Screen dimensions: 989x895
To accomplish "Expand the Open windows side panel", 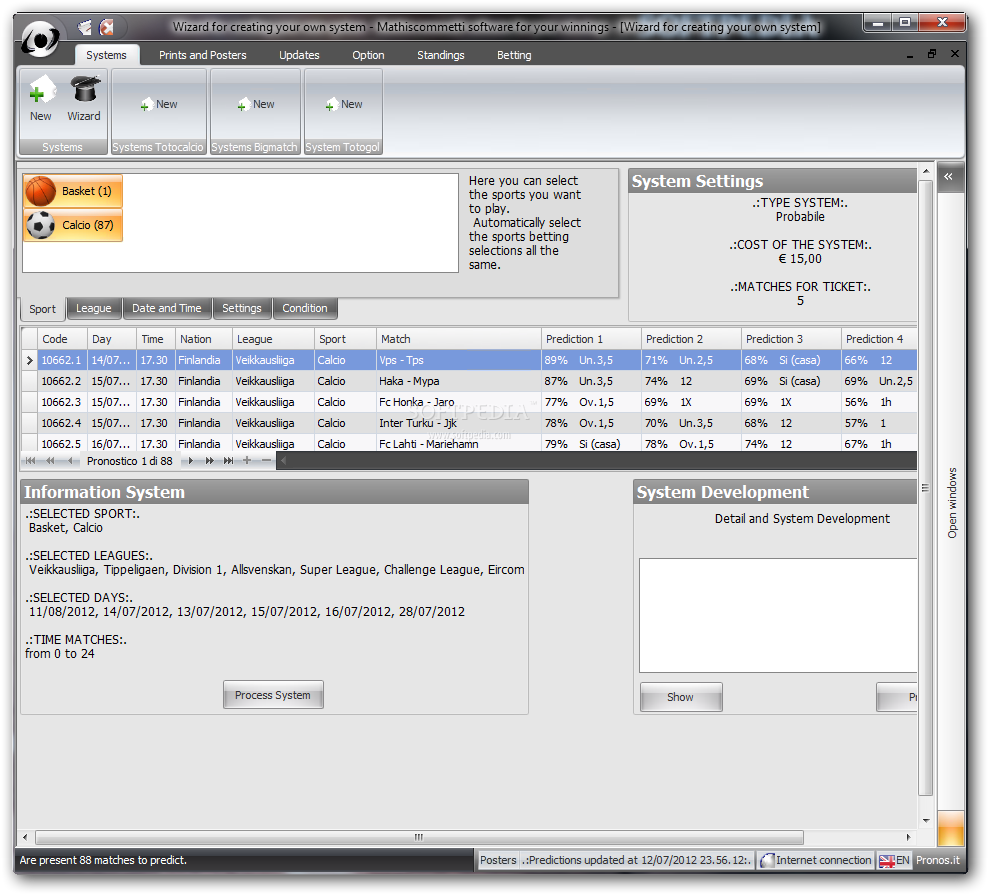I will (949, 177).
